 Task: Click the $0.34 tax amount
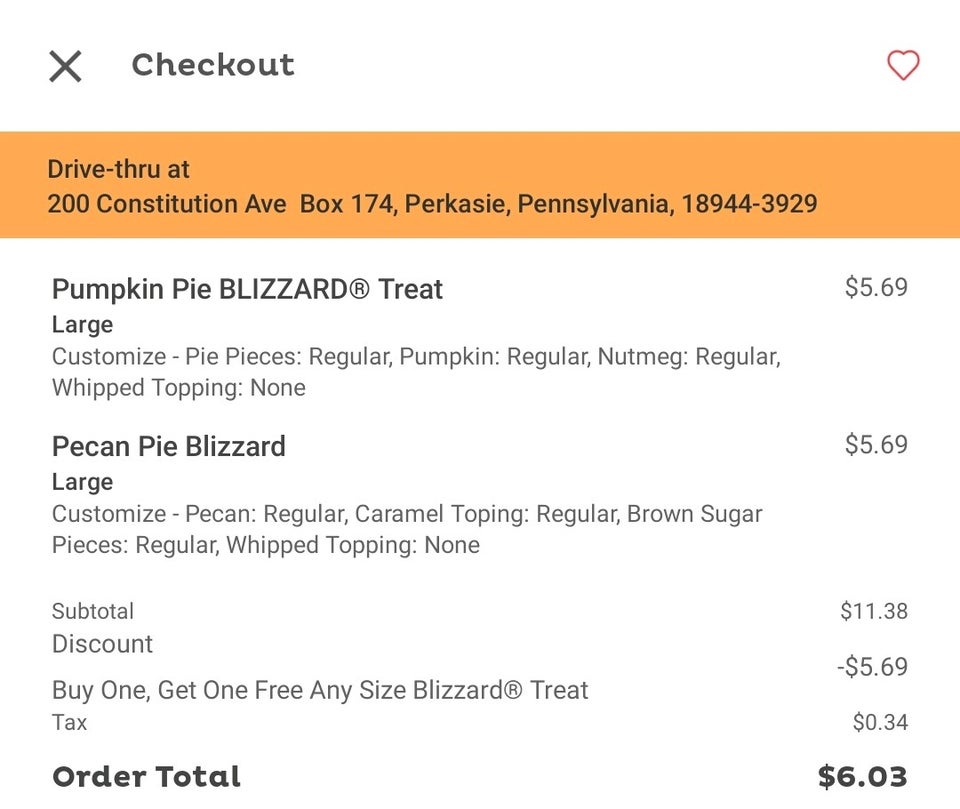pos(880,722)
